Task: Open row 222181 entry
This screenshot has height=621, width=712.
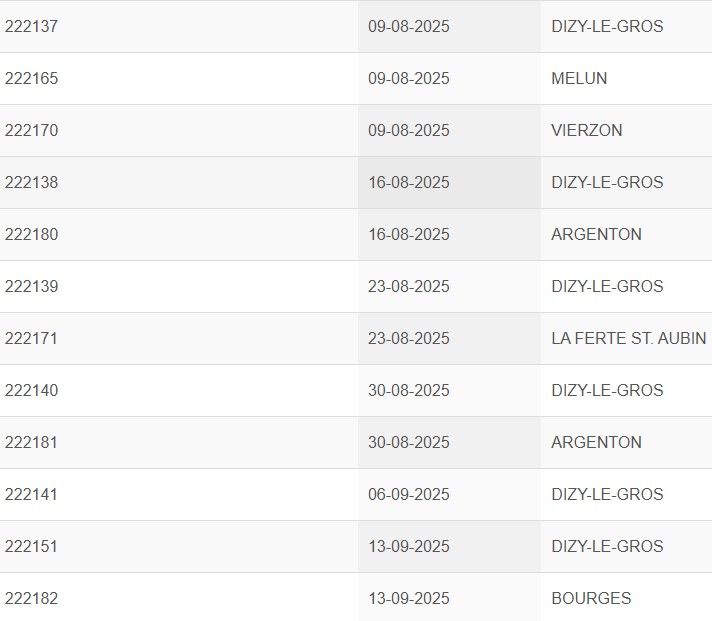Action: coord(31,442)
